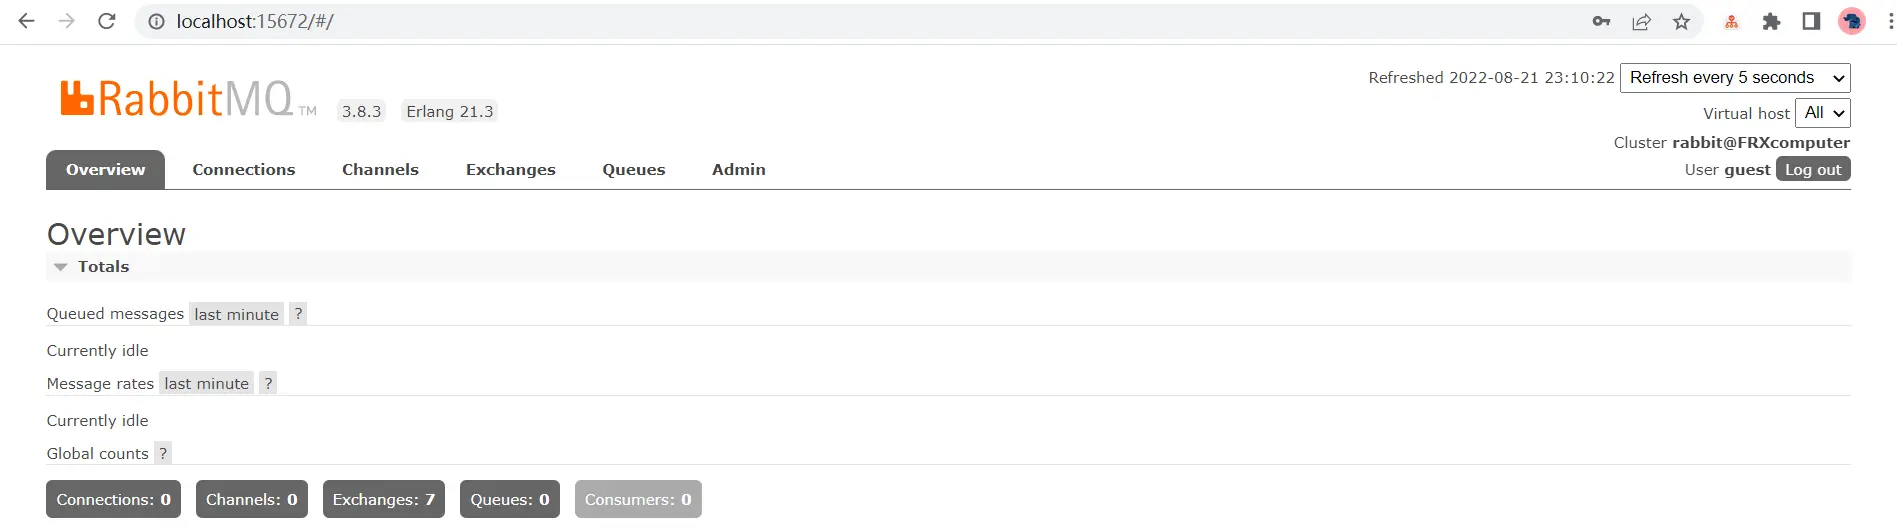Bookmark page with star icon
This screenshot has width=1897, height=531.
coord(1681,21)
